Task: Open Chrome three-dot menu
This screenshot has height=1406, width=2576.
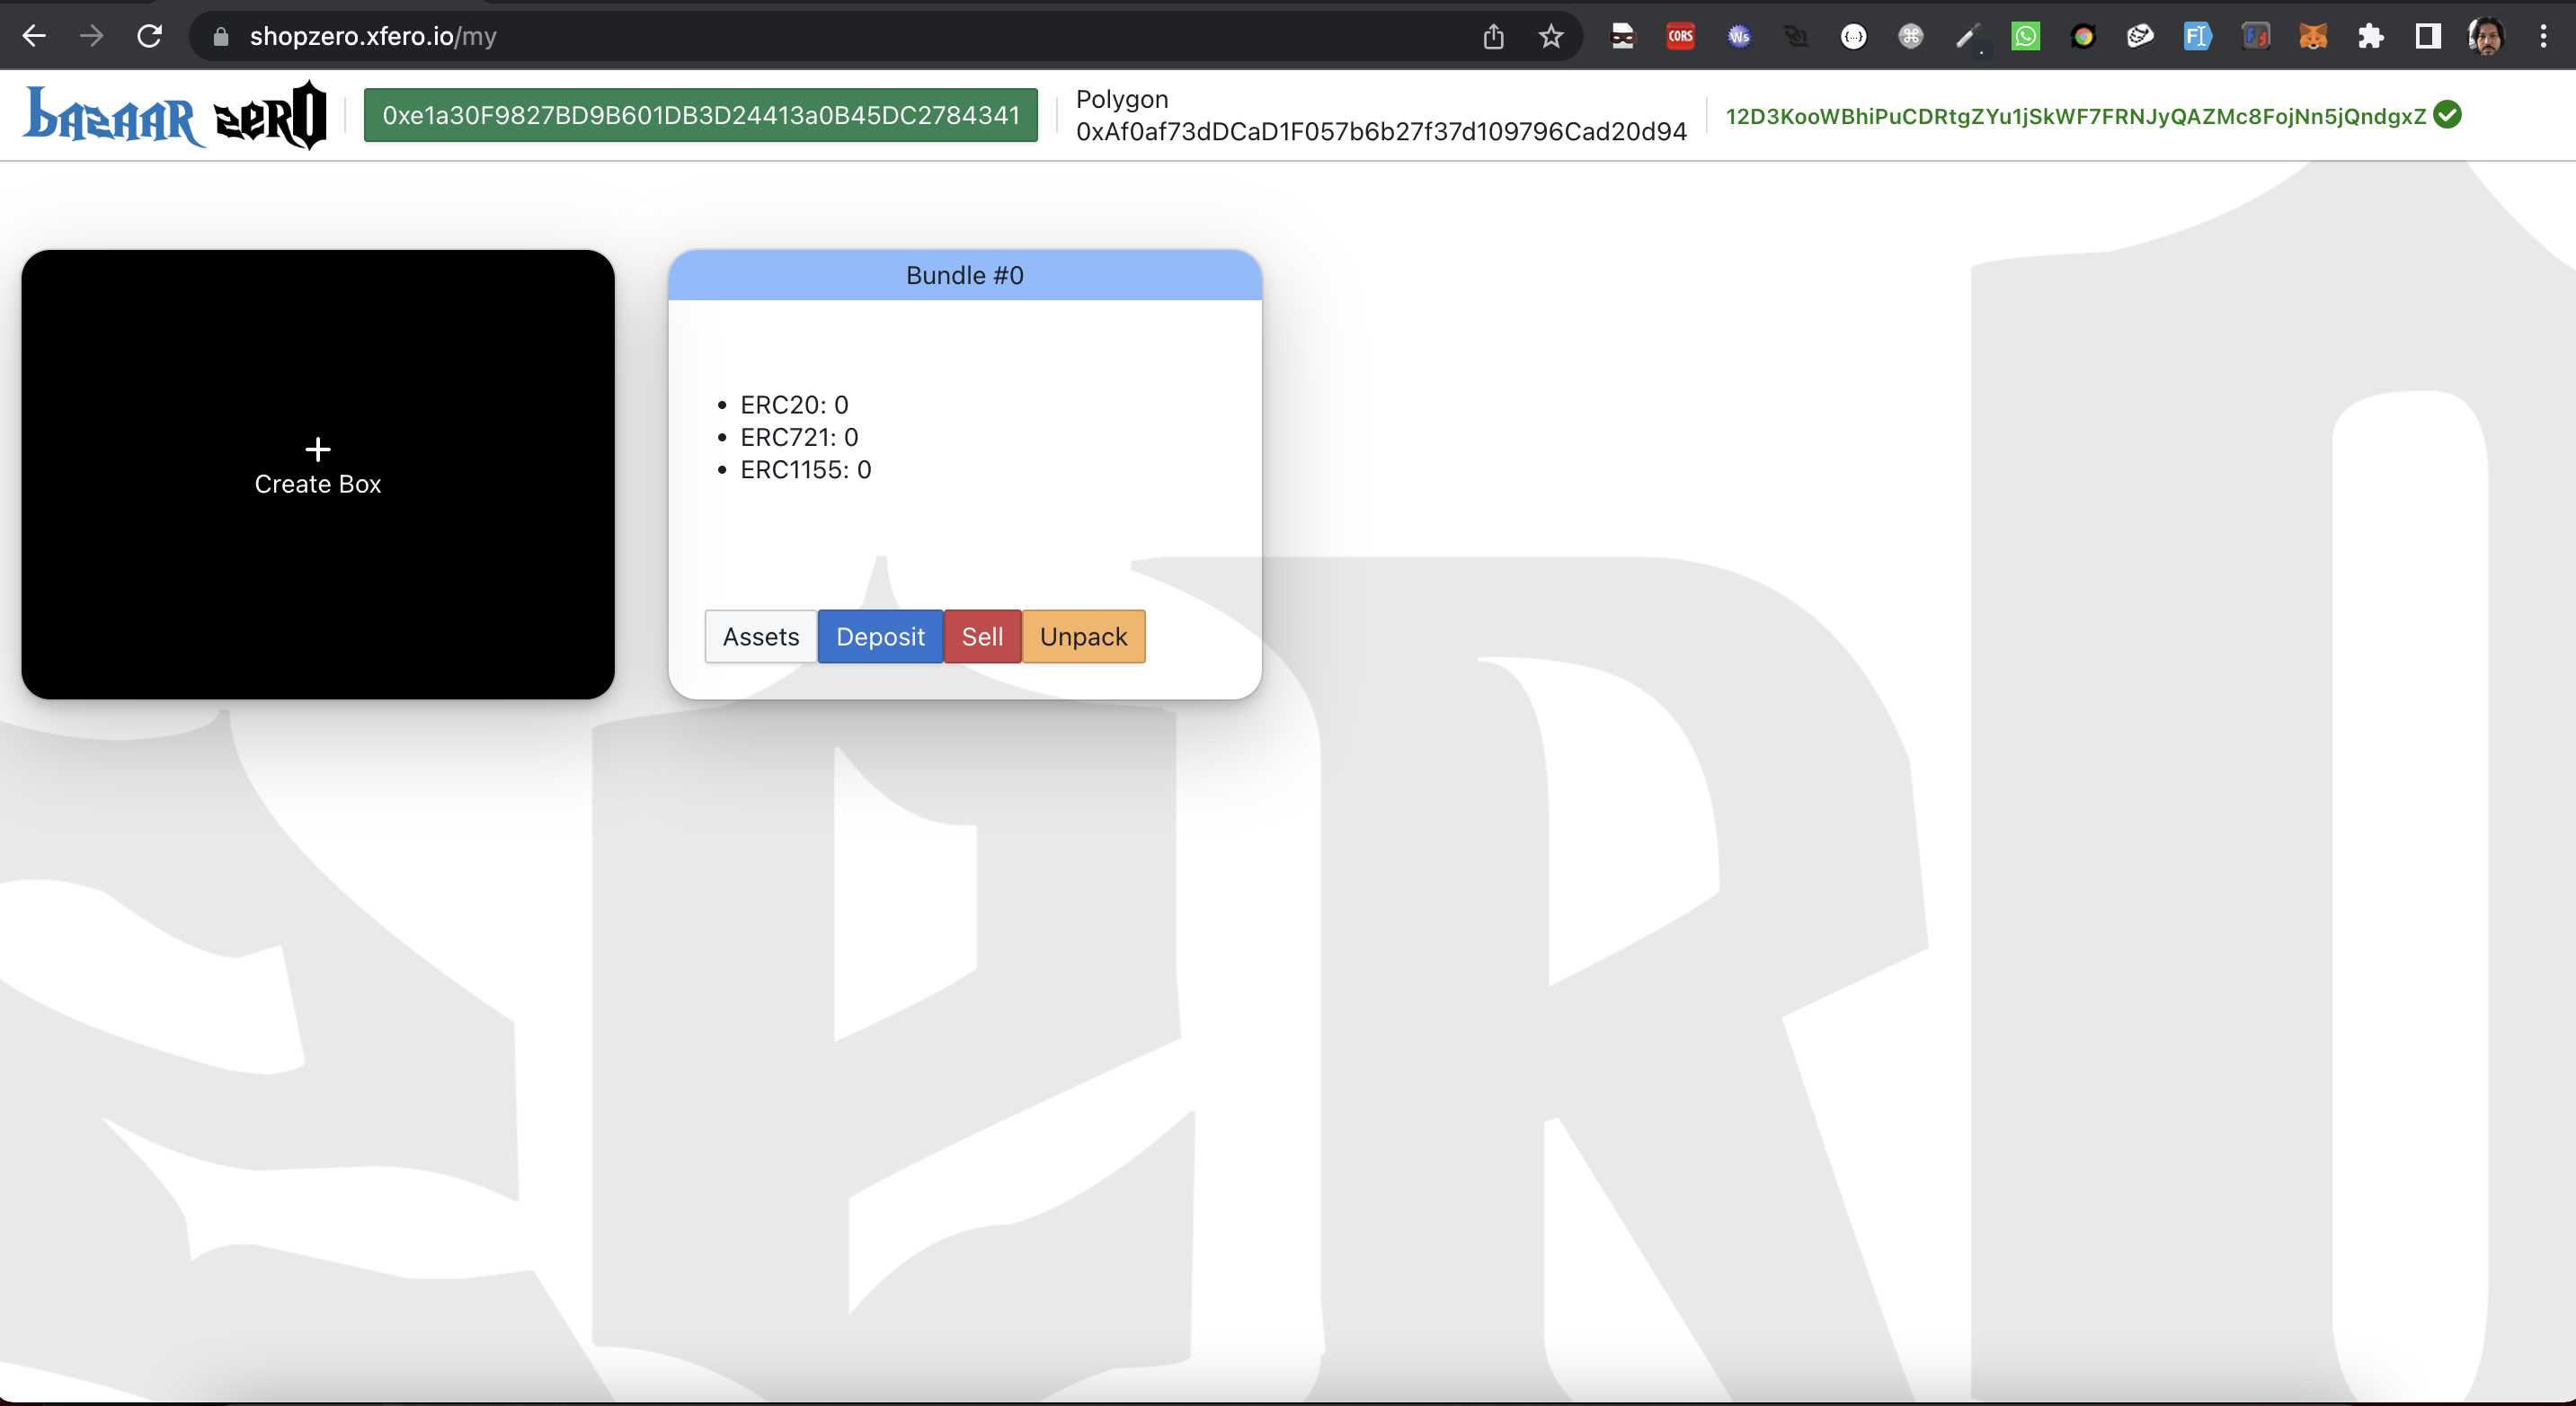Action: pyautogui.click(x=2543, y=37)
